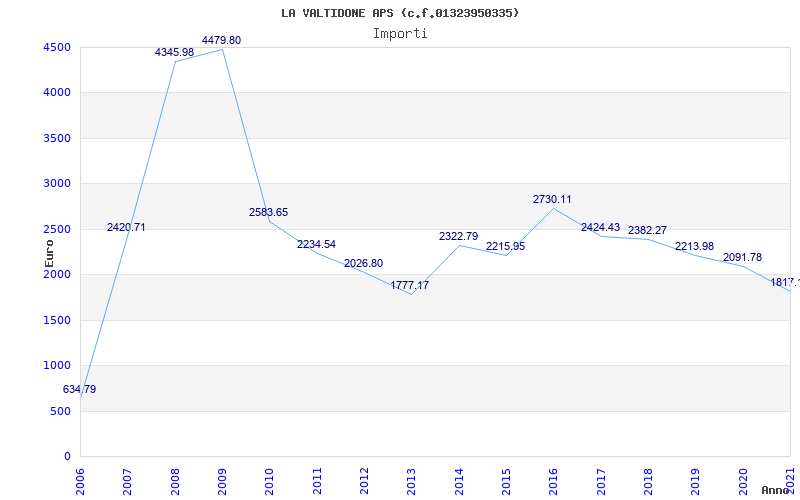Click x-axis year 2009
This screenshot has height=500, width=800.
(x=222, y=481)
